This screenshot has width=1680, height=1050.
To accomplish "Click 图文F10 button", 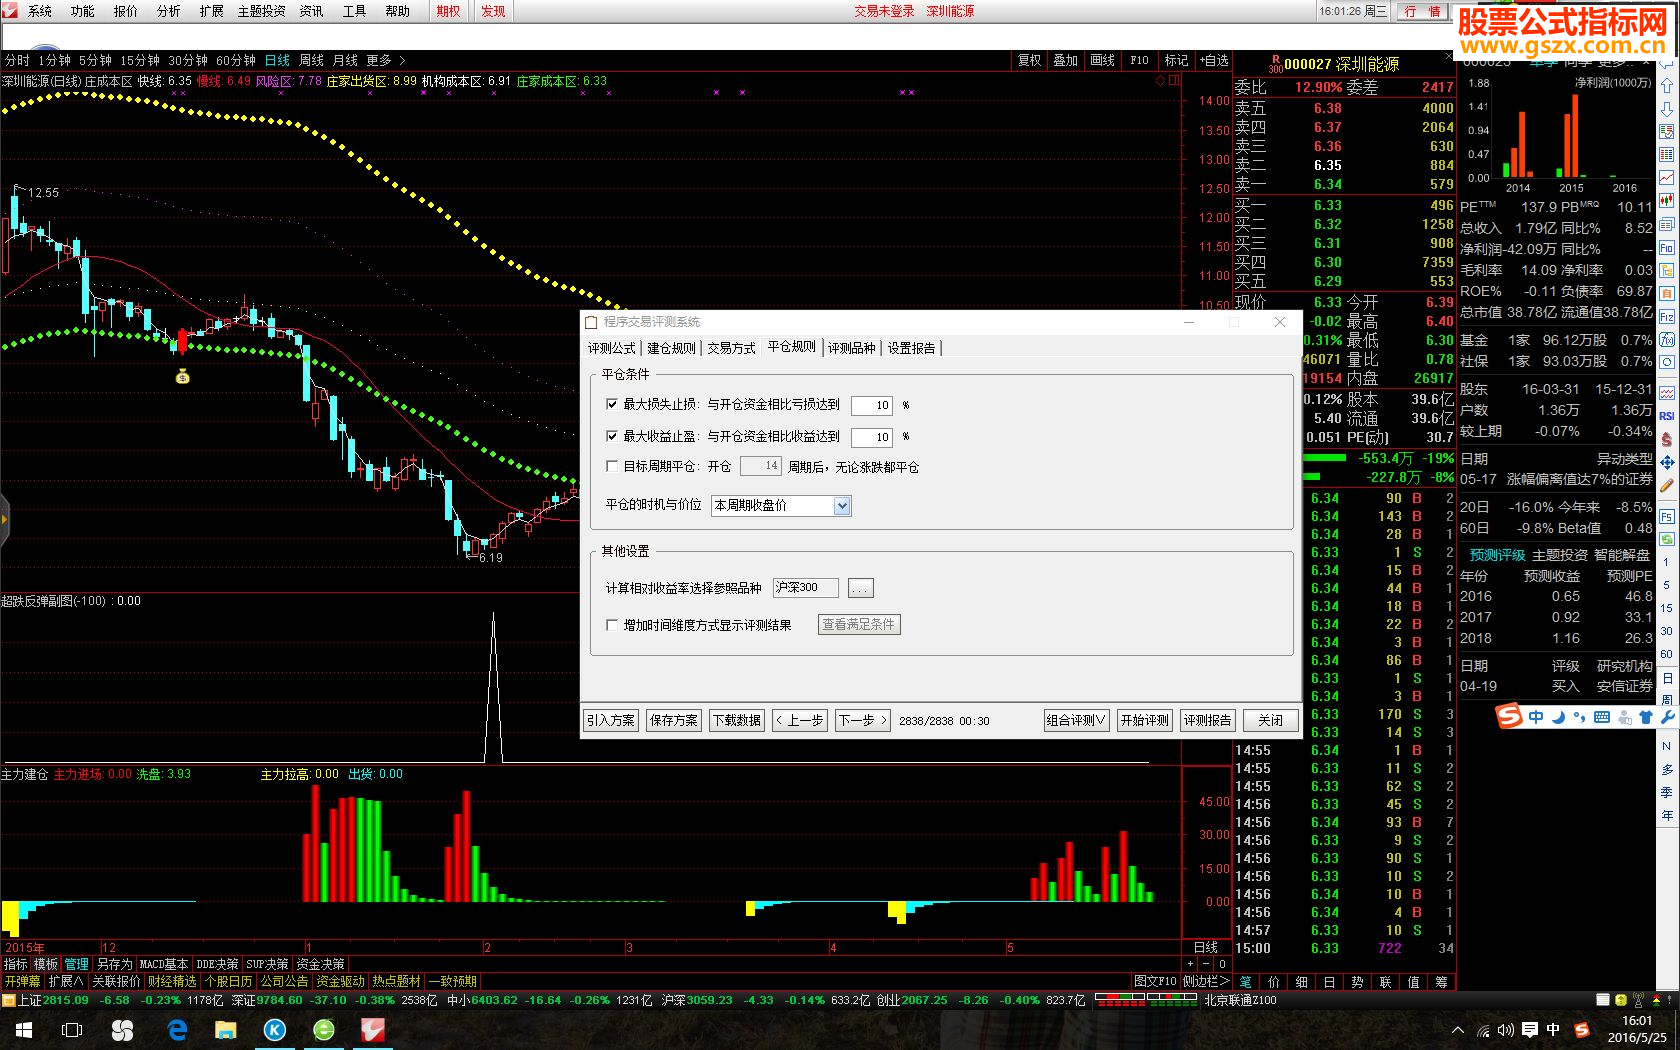I will pyautogui.click(x=1155, y=982).
